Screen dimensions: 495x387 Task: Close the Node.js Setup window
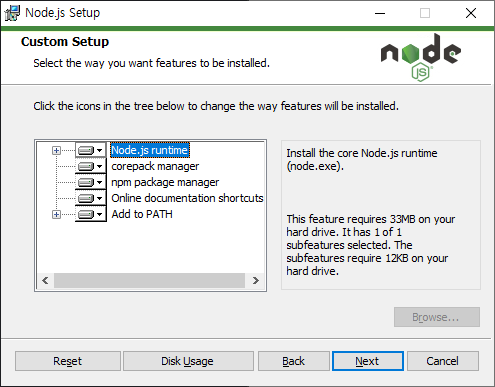[x=471, y=13]
